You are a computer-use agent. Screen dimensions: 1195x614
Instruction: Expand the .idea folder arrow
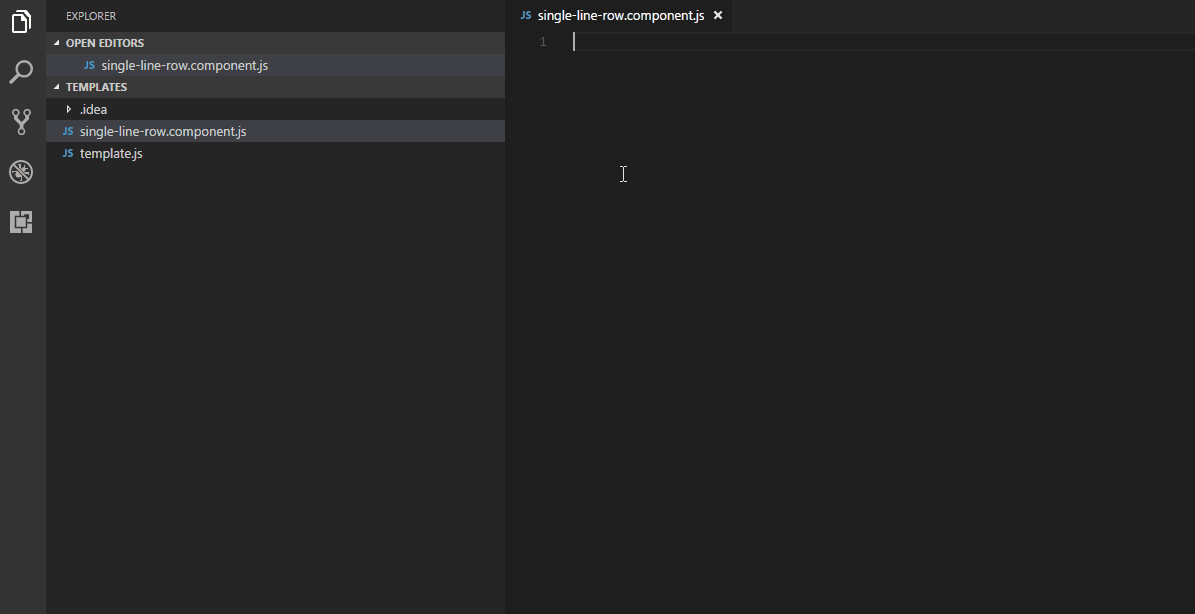pyautogui.click(x=68, y=109)
